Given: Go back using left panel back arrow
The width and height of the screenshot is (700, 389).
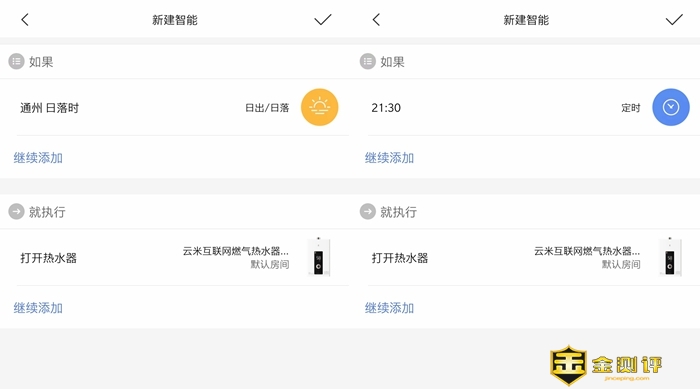Looking at the screenshot, I should click(x=25, y=20).
